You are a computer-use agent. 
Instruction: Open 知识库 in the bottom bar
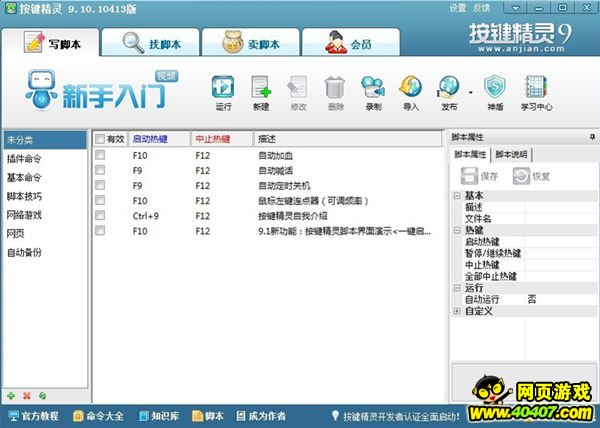[159, 416]
